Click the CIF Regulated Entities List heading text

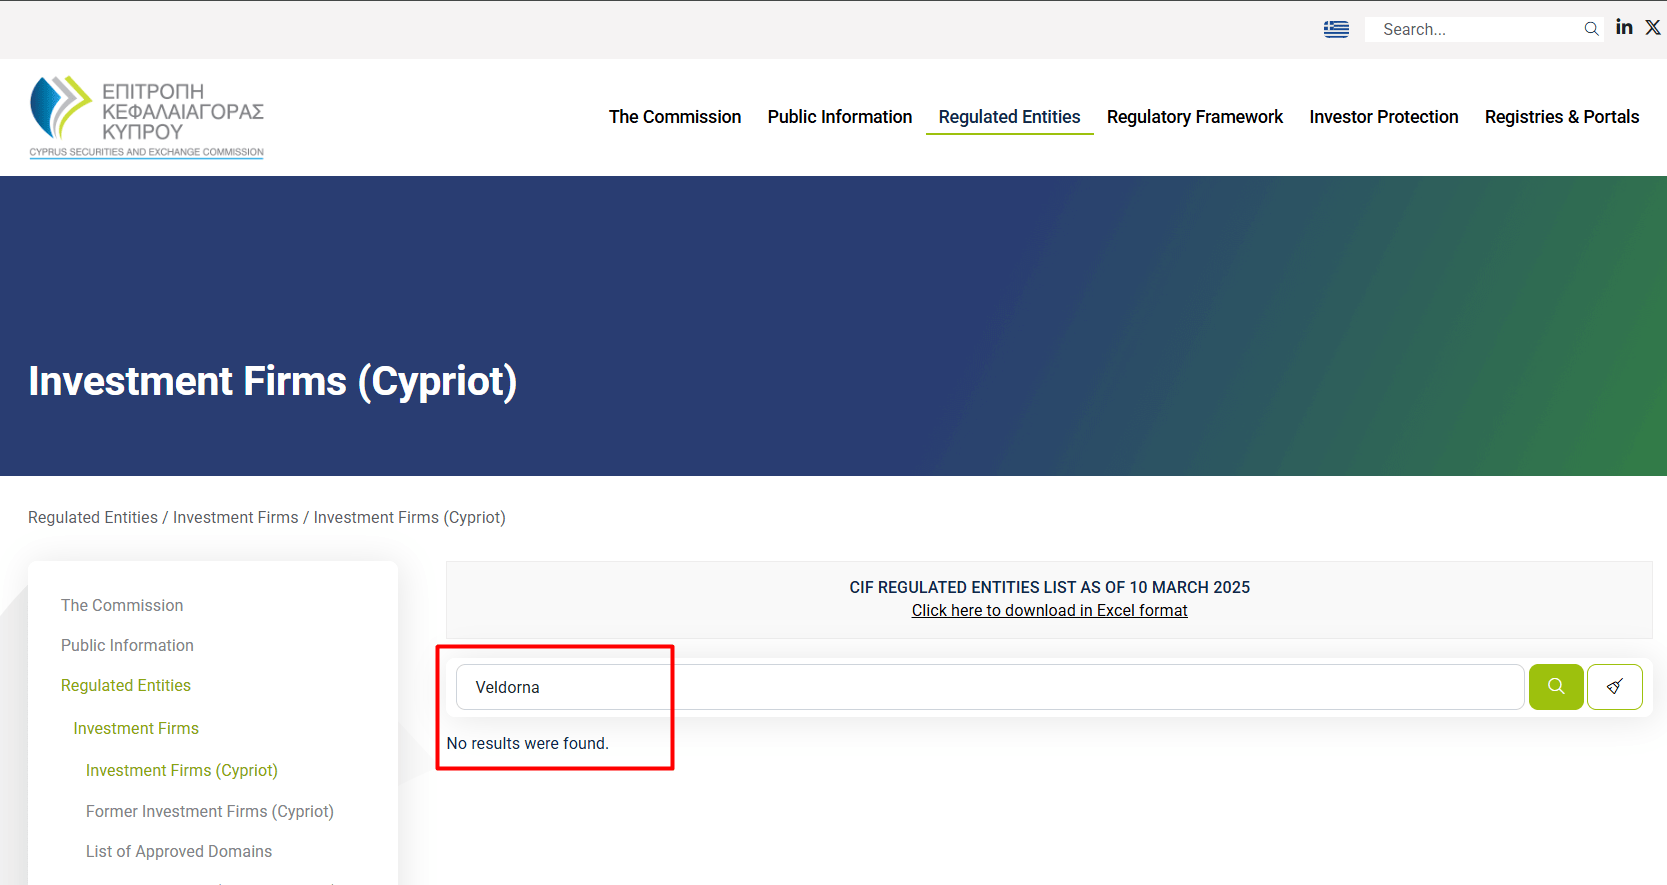point(1049,587)
